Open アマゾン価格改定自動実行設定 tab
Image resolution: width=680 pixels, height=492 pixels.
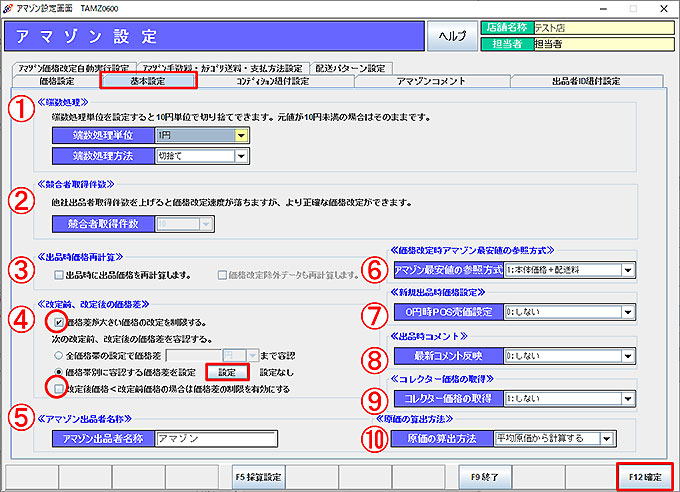click(x=74, y=68)
